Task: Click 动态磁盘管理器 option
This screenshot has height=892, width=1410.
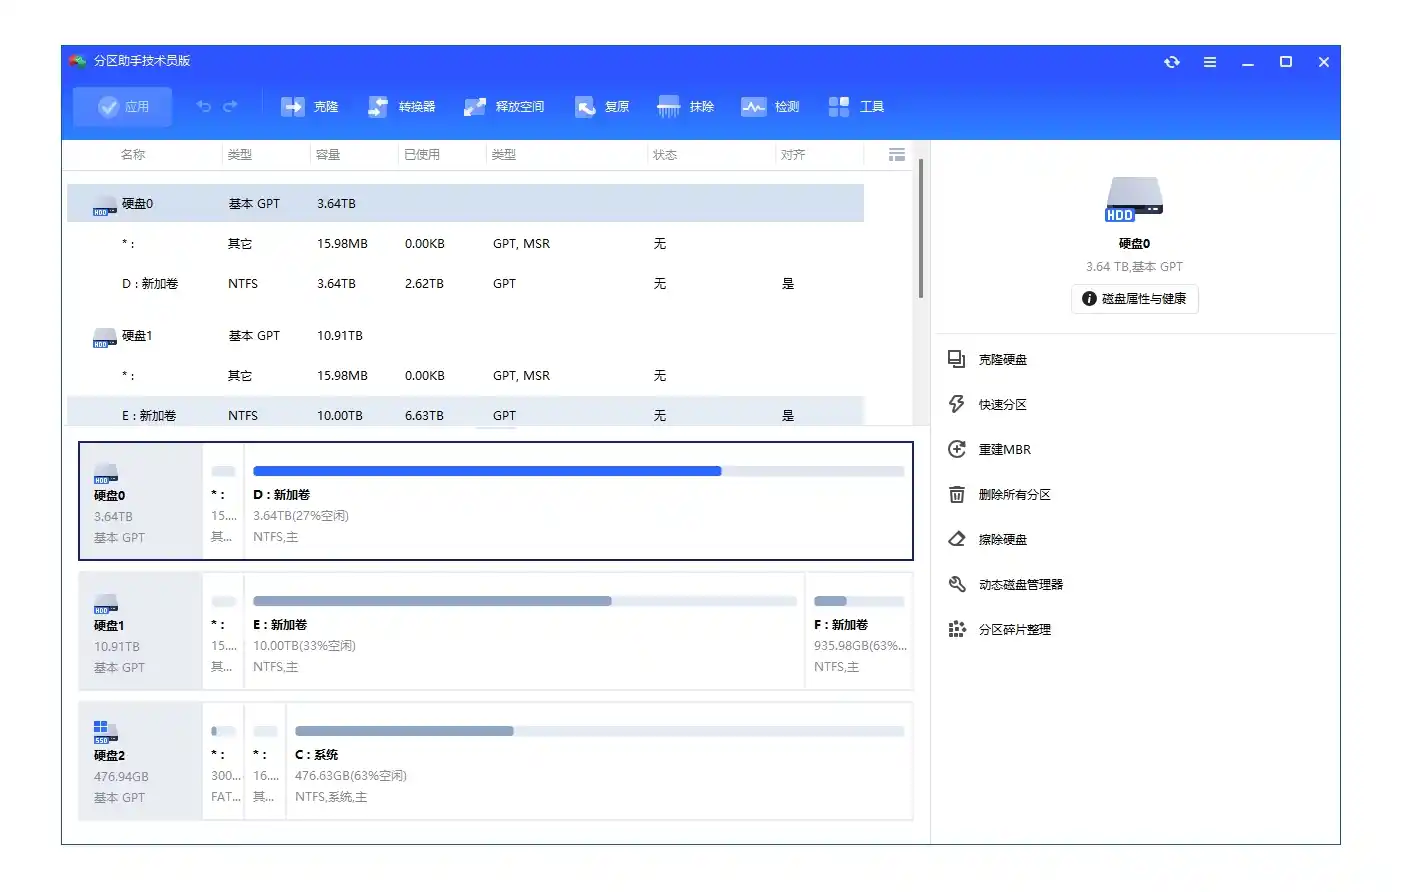Action: pos(1006,585)
